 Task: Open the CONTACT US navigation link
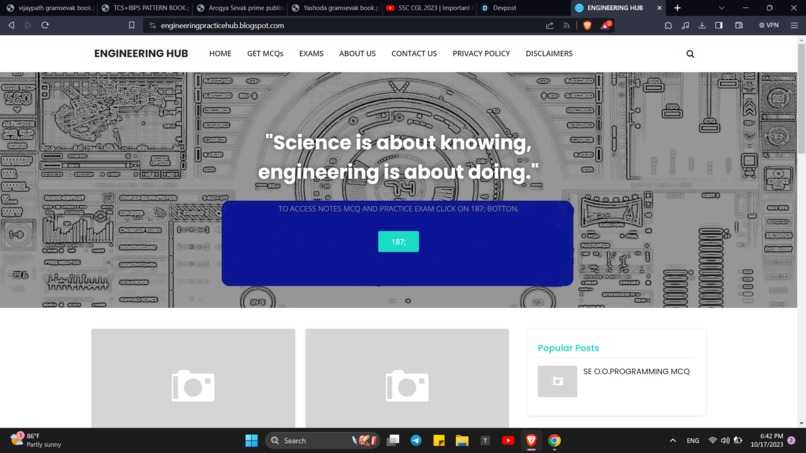414,53
